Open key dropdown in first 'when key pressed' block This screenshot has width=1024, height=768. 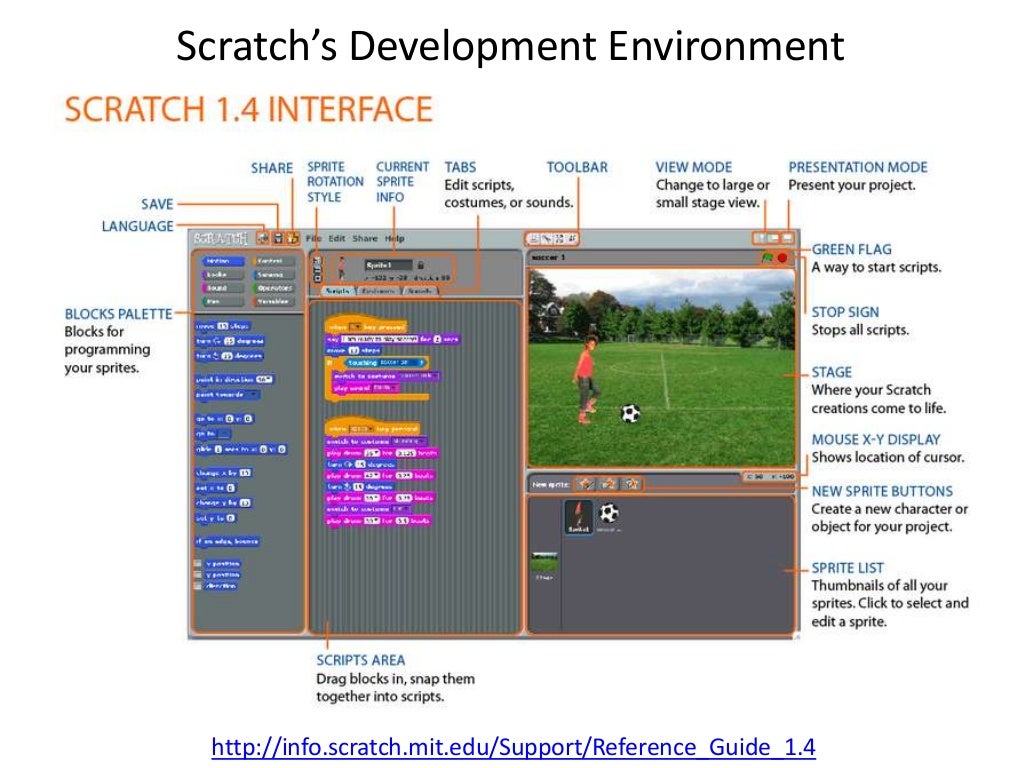[357, 327]
